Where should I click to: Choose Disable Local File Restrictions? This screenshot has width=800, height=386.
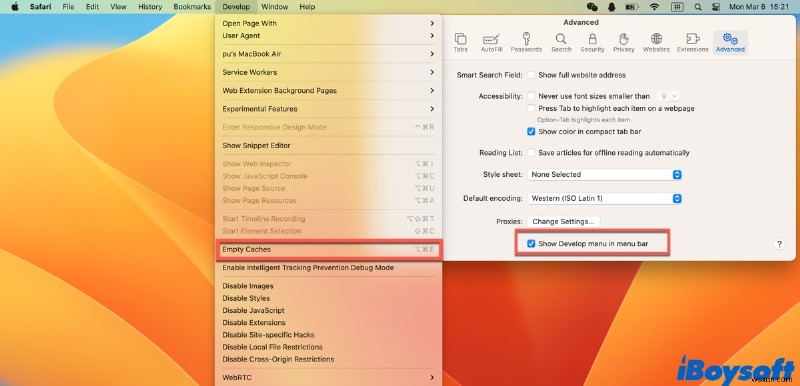(329, 347)
